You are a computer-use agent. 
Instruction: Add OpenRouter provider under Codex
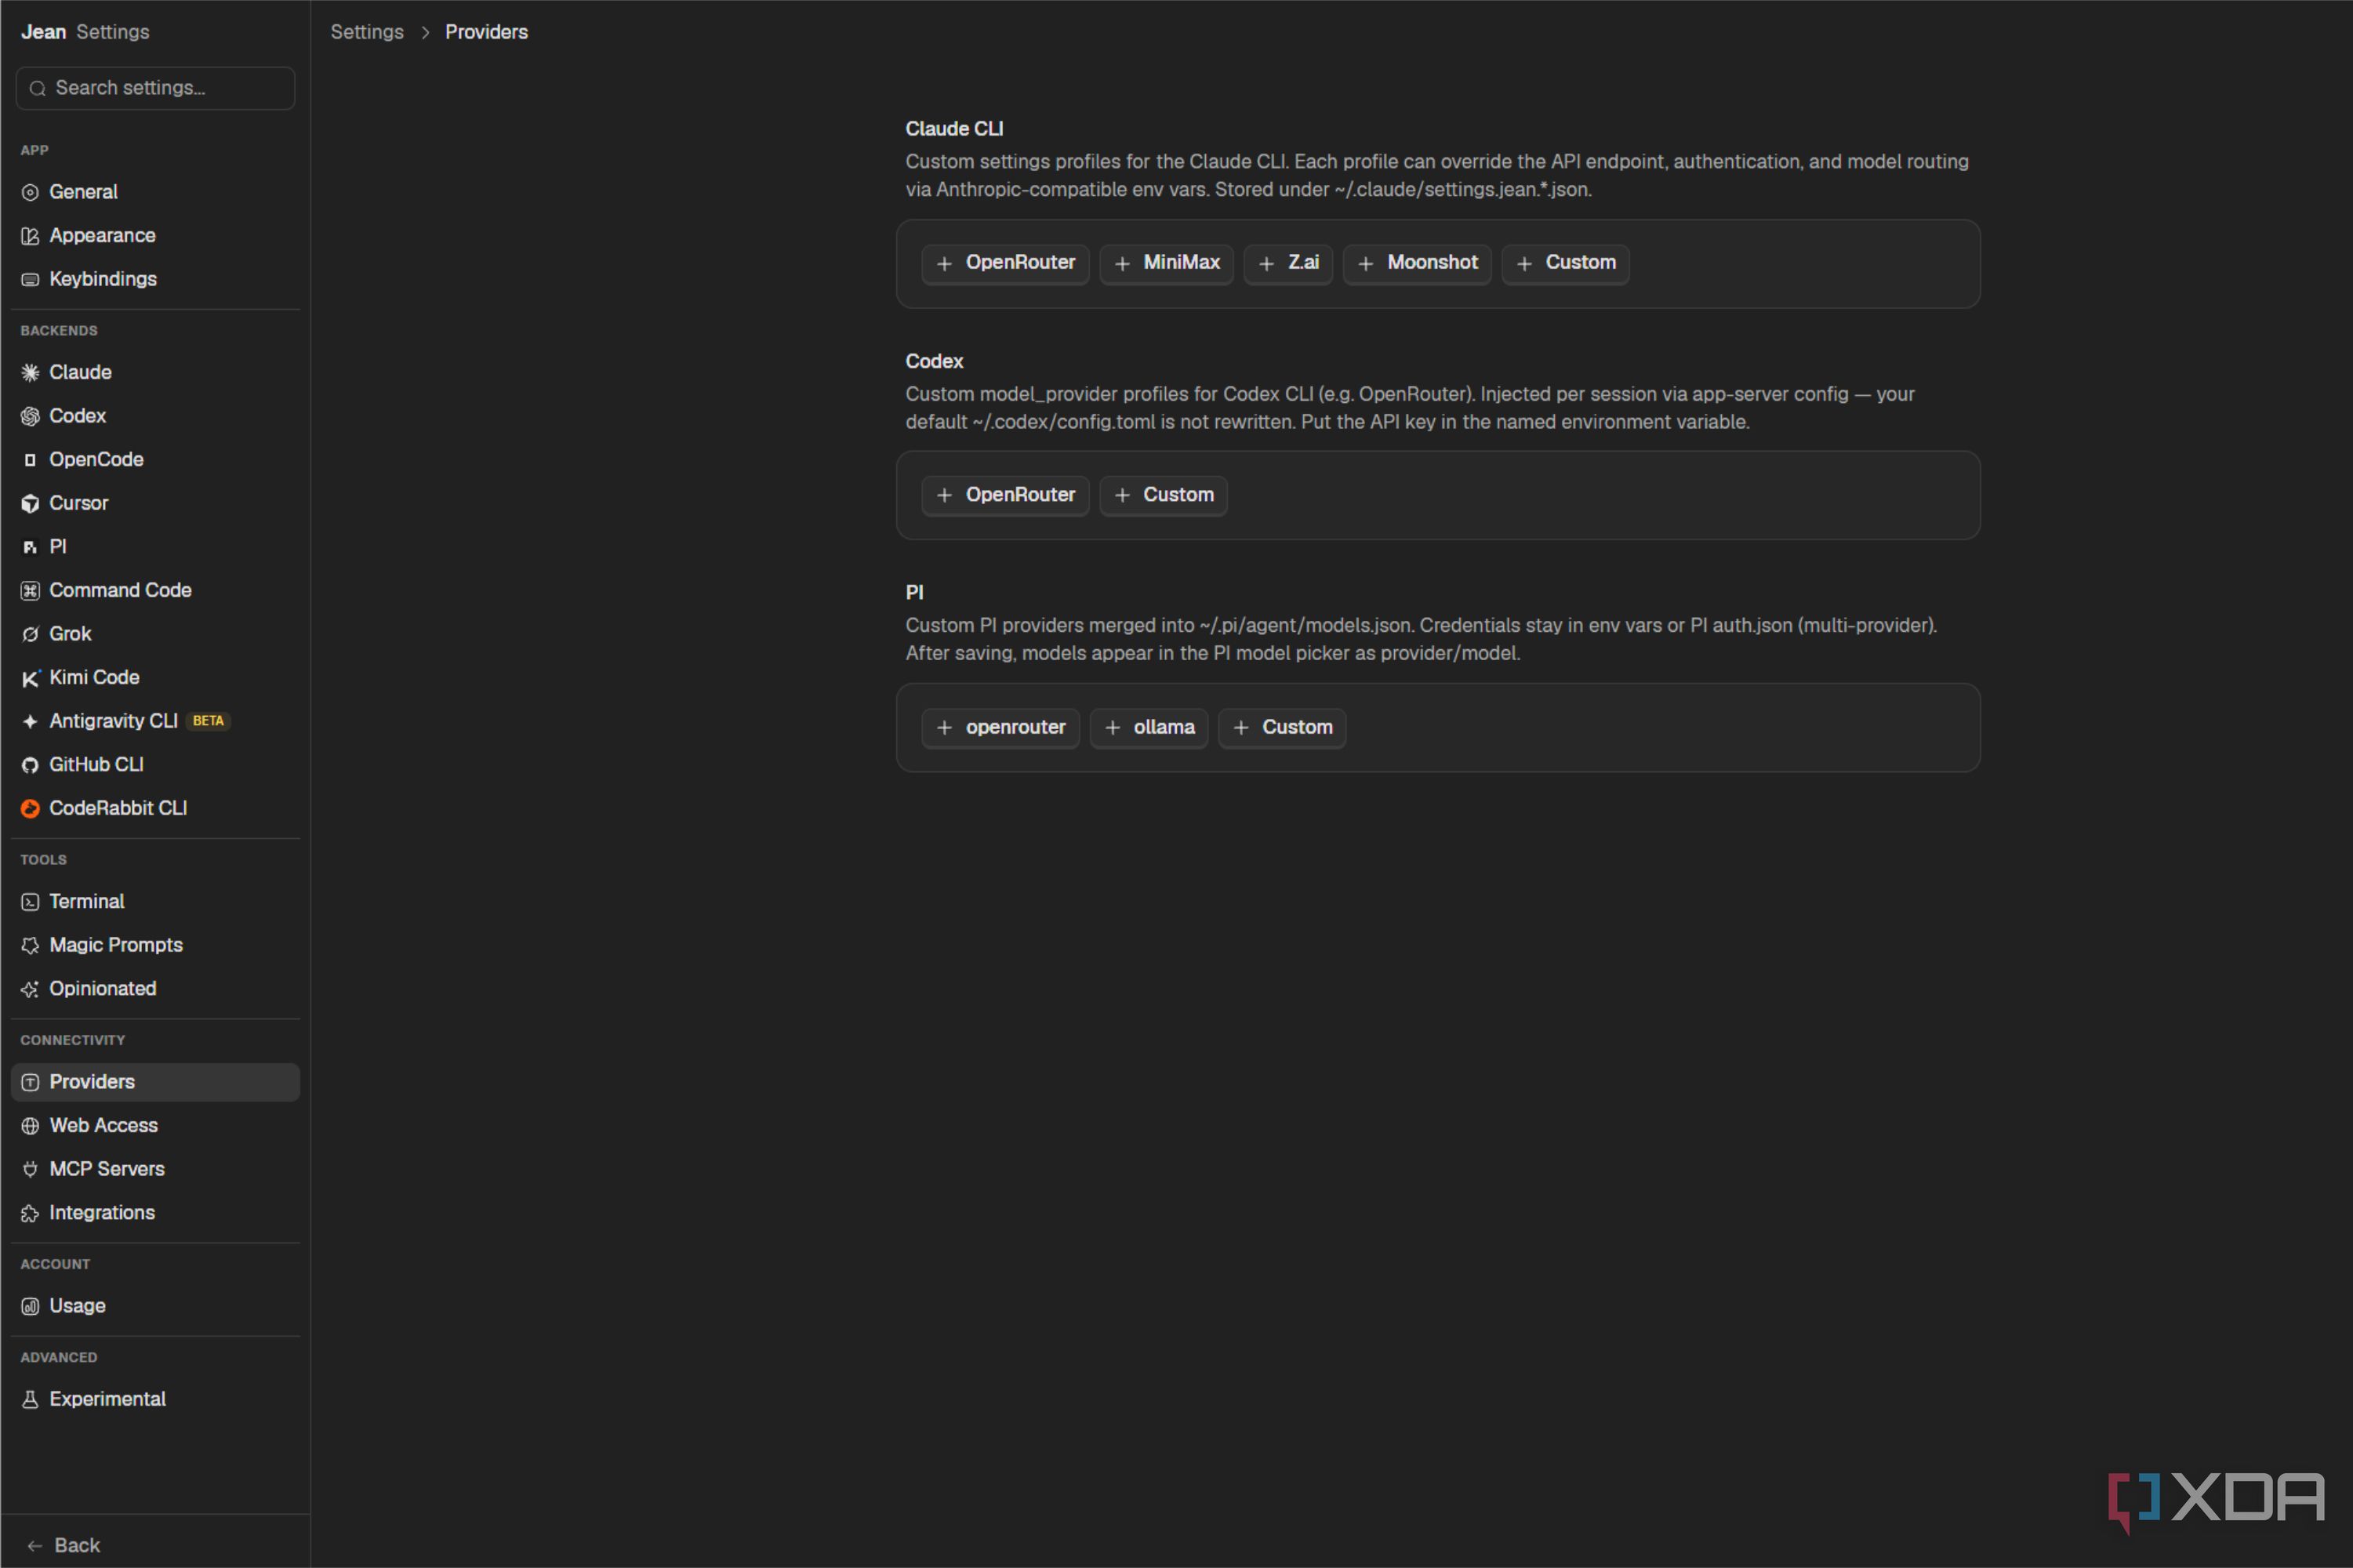click(x=1005, y=495)
